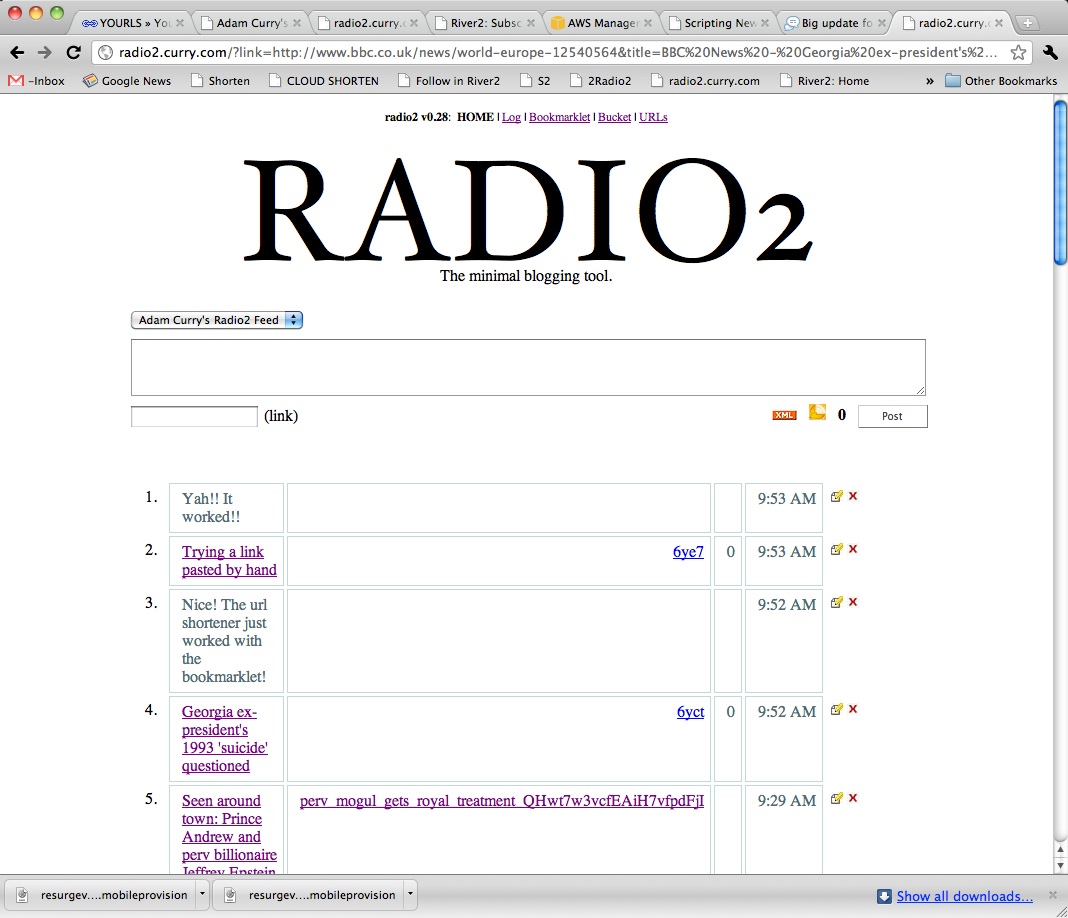The width and height of the screenshot is (1068, 918).
Task: Open the 2Radio2 bookmark
Action: [601, 81]
